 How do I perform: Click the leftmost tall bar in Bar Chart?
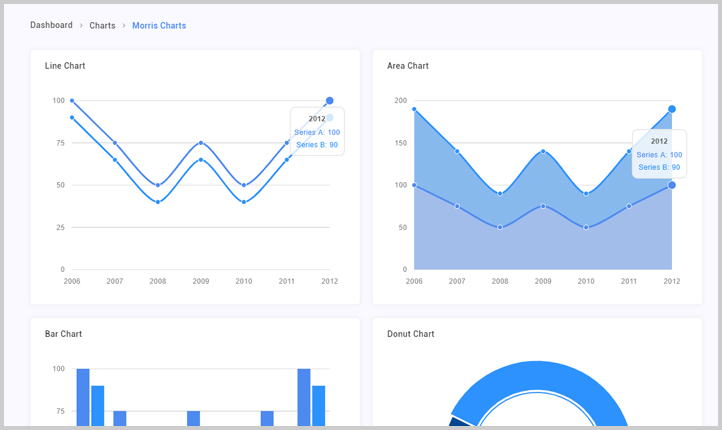tap(83, 397)
